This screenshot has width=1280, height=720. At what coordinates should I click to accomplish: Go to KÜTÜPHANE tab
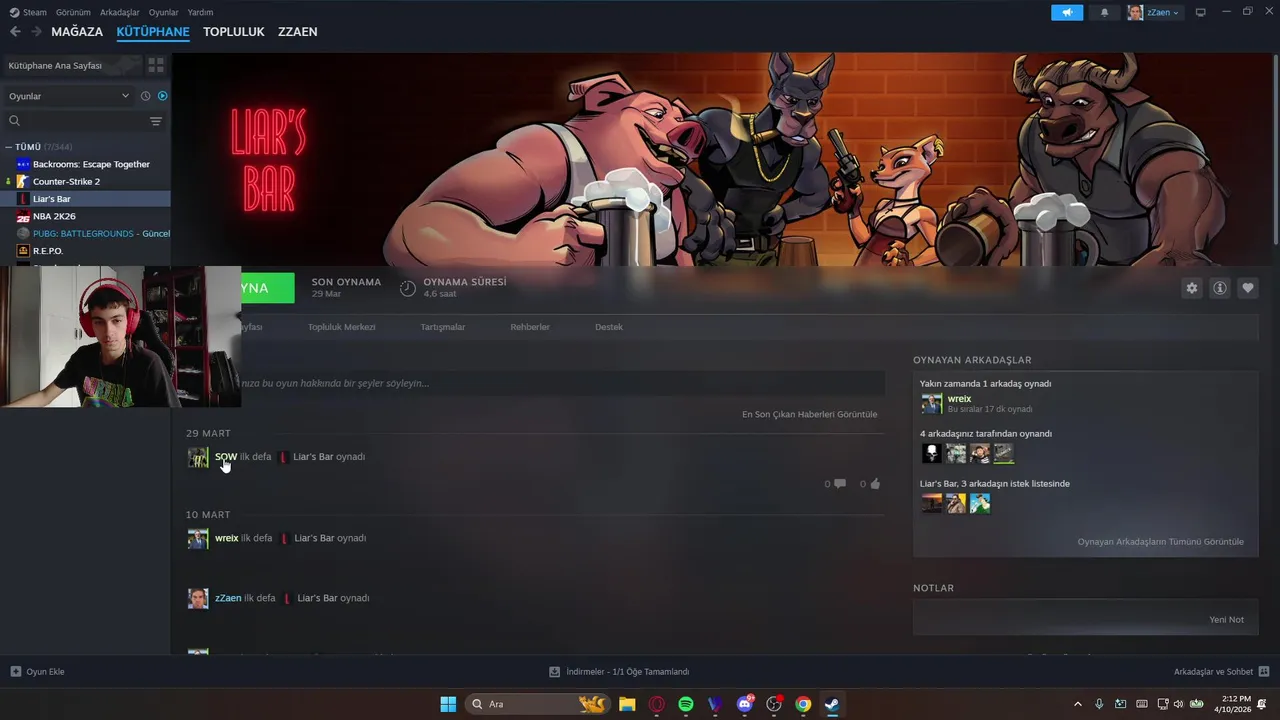coord(153,32)
